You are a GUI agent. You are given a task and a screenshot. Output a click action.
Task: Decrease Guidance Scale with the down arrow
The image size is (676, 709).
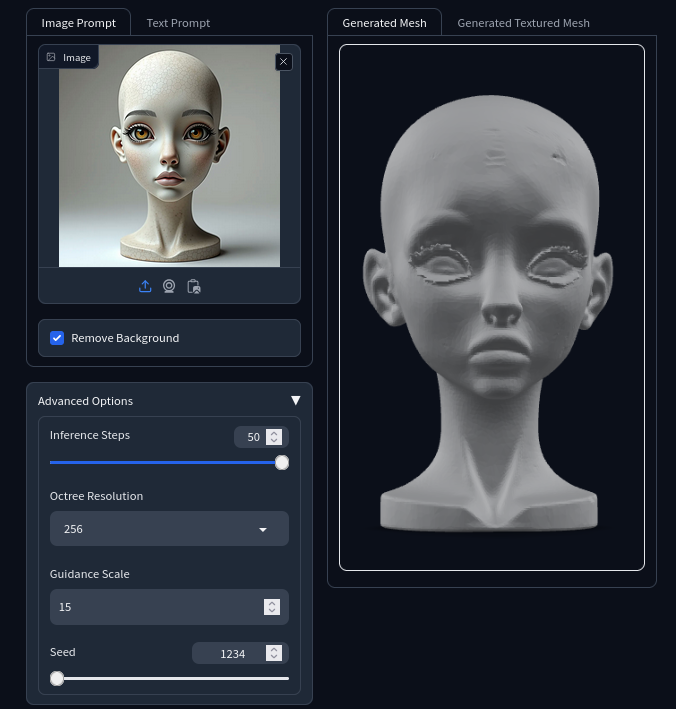tap(272, 610)
